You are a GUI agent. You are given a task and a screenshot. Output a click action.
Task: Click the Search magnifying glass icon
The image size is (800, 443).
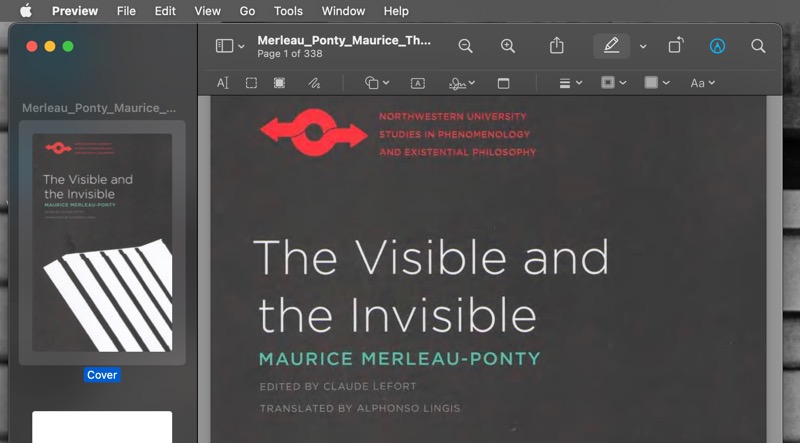pyautogui.click(x=758, y=46)
